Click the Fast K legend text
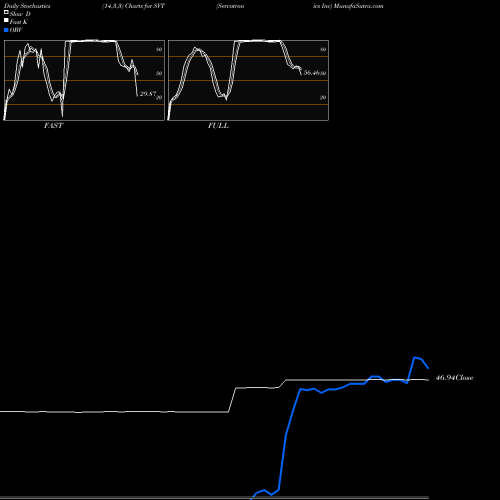 coord(19,22)
